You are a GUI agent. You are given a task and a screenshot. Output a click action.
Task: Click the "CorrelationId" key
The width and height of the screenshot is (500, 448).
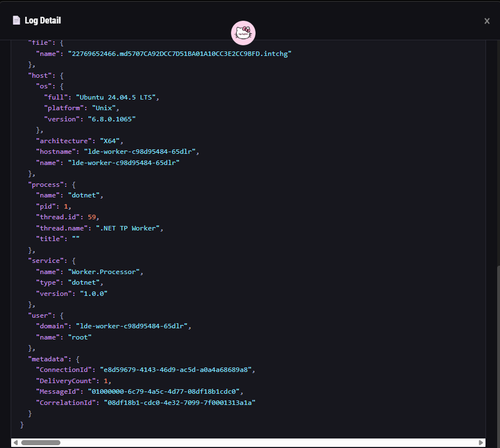point(66,403)
